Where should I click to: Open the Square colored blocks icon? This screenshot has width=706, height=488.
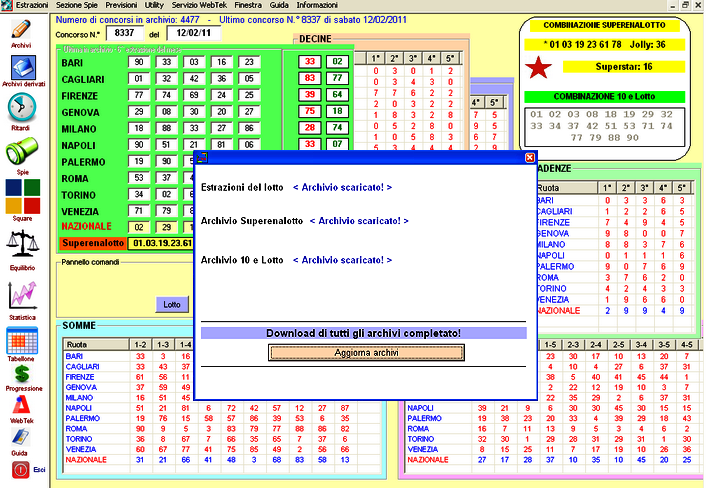pyautogui.click(x=23, y=196)
